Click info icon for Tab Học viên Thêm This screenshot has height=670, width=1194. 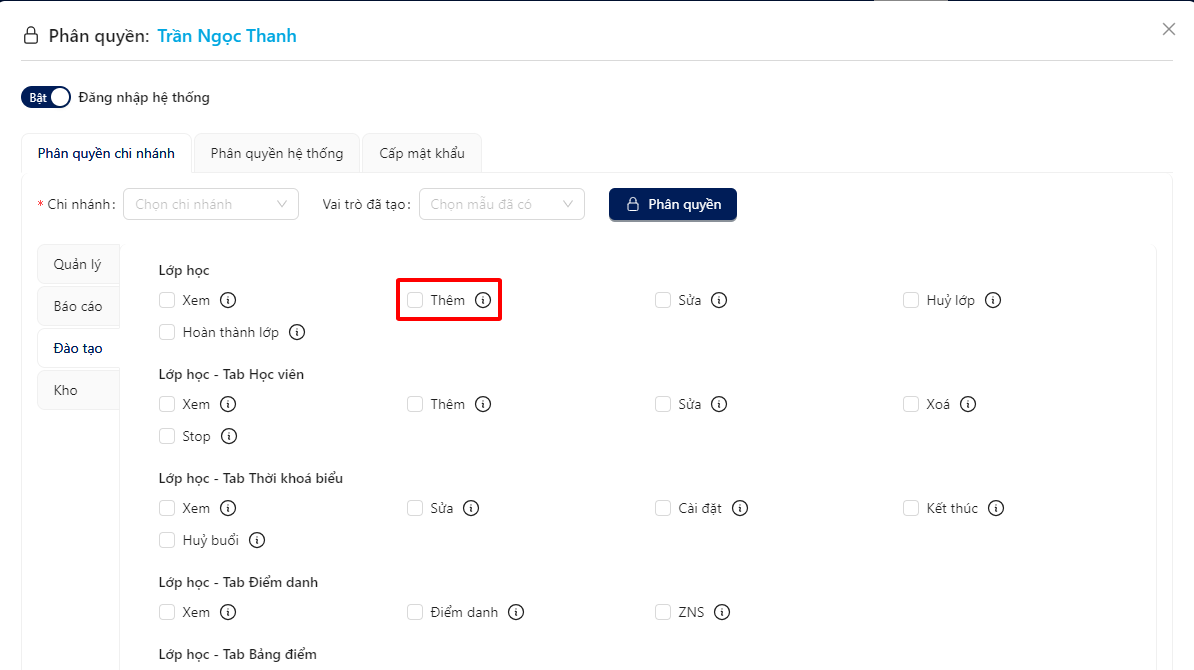tap(483, 404)
